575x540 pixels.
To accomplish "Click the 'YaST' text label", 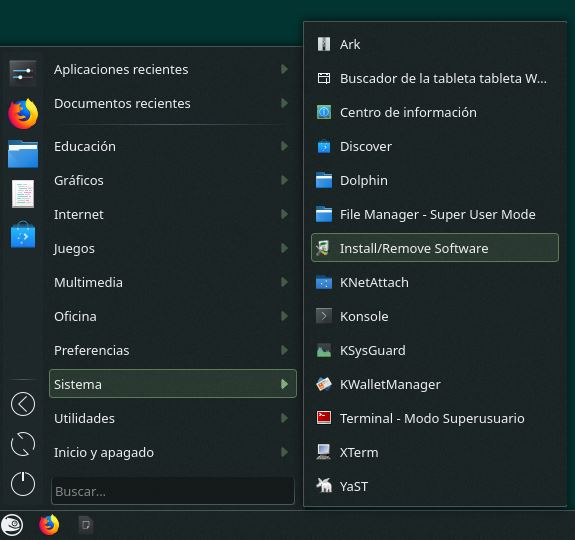I will coord(354,486).
